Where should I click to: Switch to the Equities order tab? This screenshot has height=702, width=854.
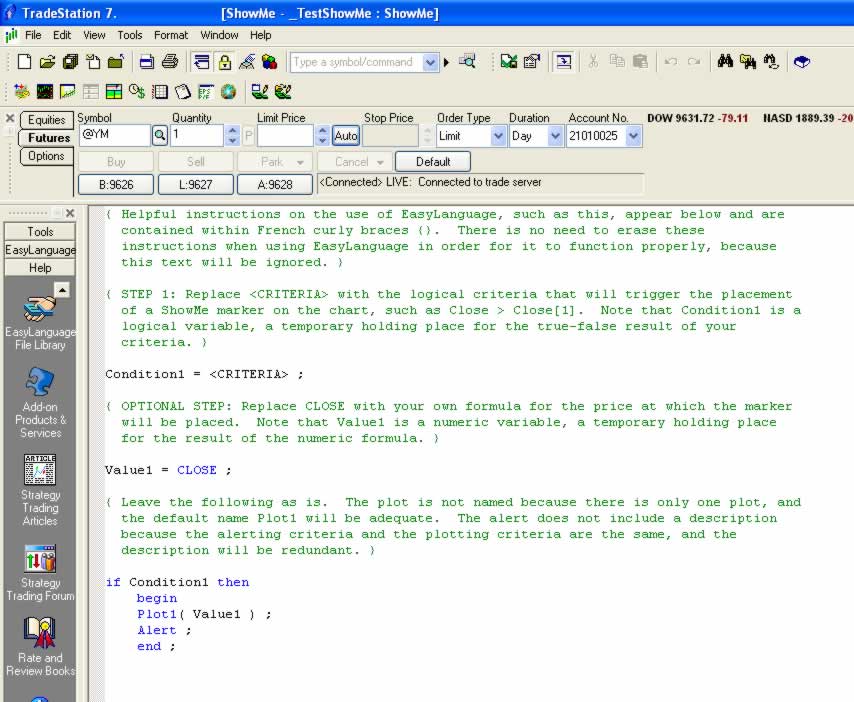(47, 120)
